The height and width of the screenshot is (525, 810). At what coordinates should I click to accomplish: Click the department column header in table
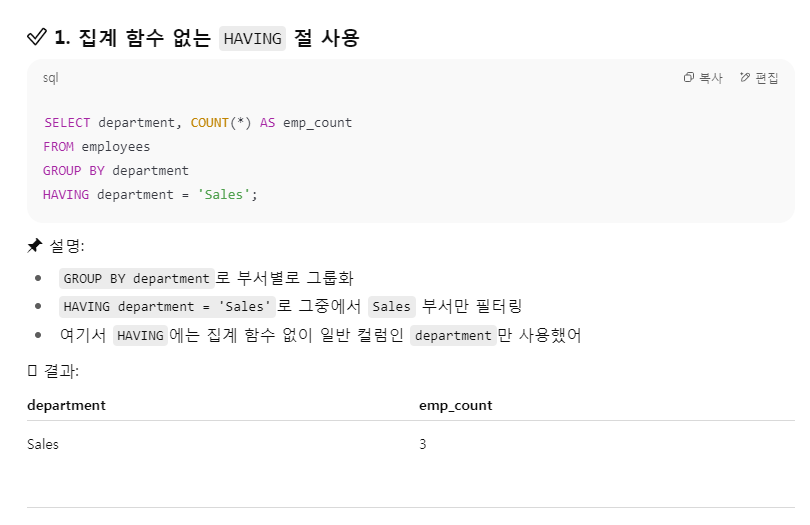66,405
